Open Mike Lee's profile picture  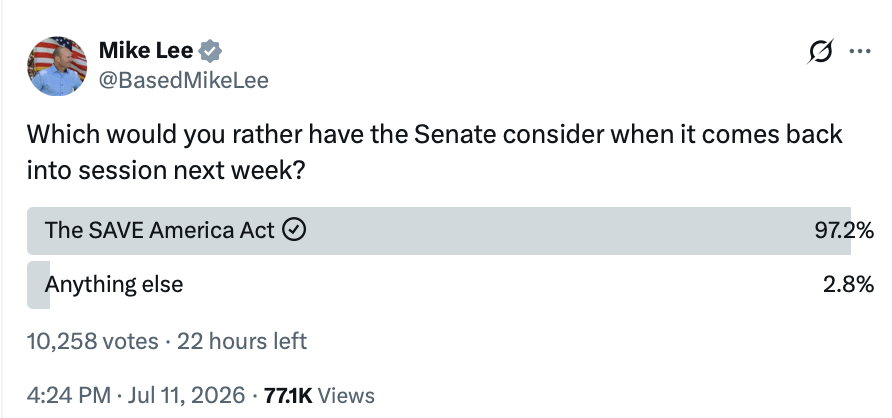(x=57, y=66)
